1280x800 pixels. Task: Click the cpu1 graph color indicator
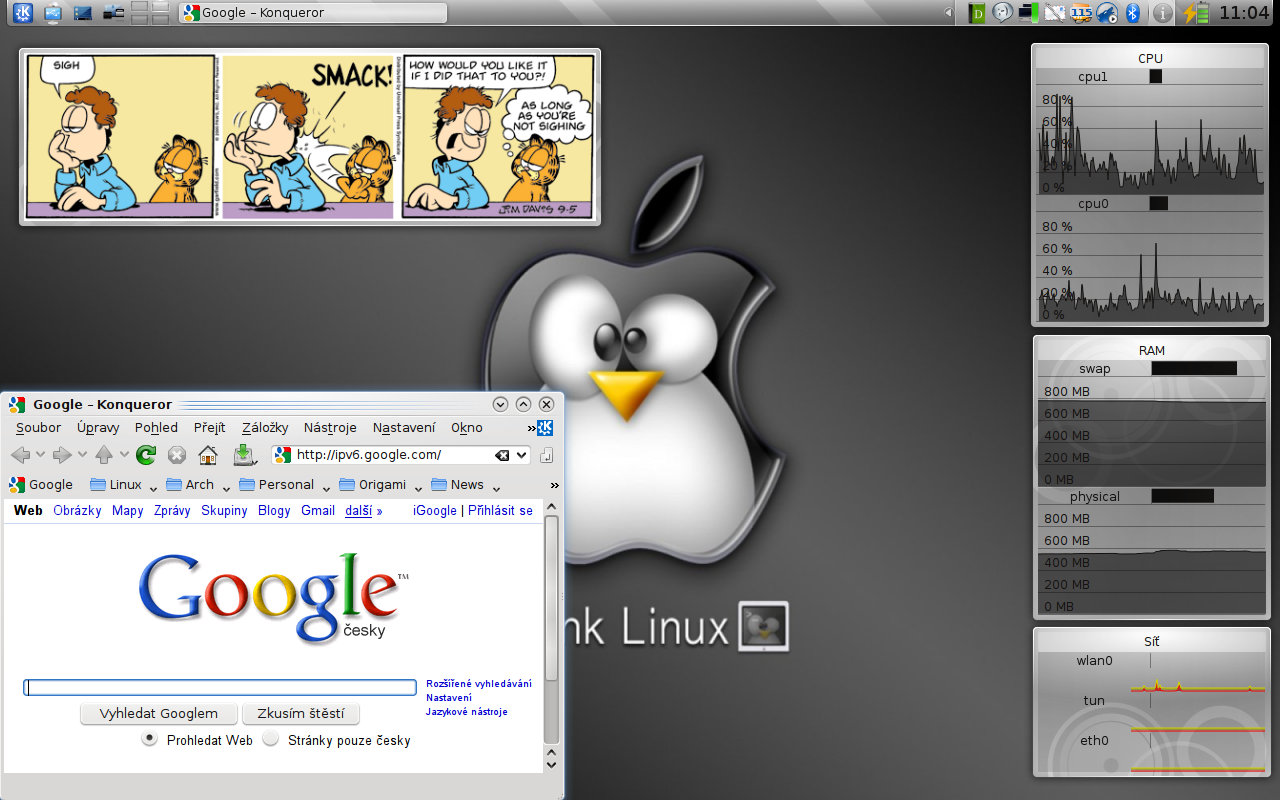point(1156,76)
